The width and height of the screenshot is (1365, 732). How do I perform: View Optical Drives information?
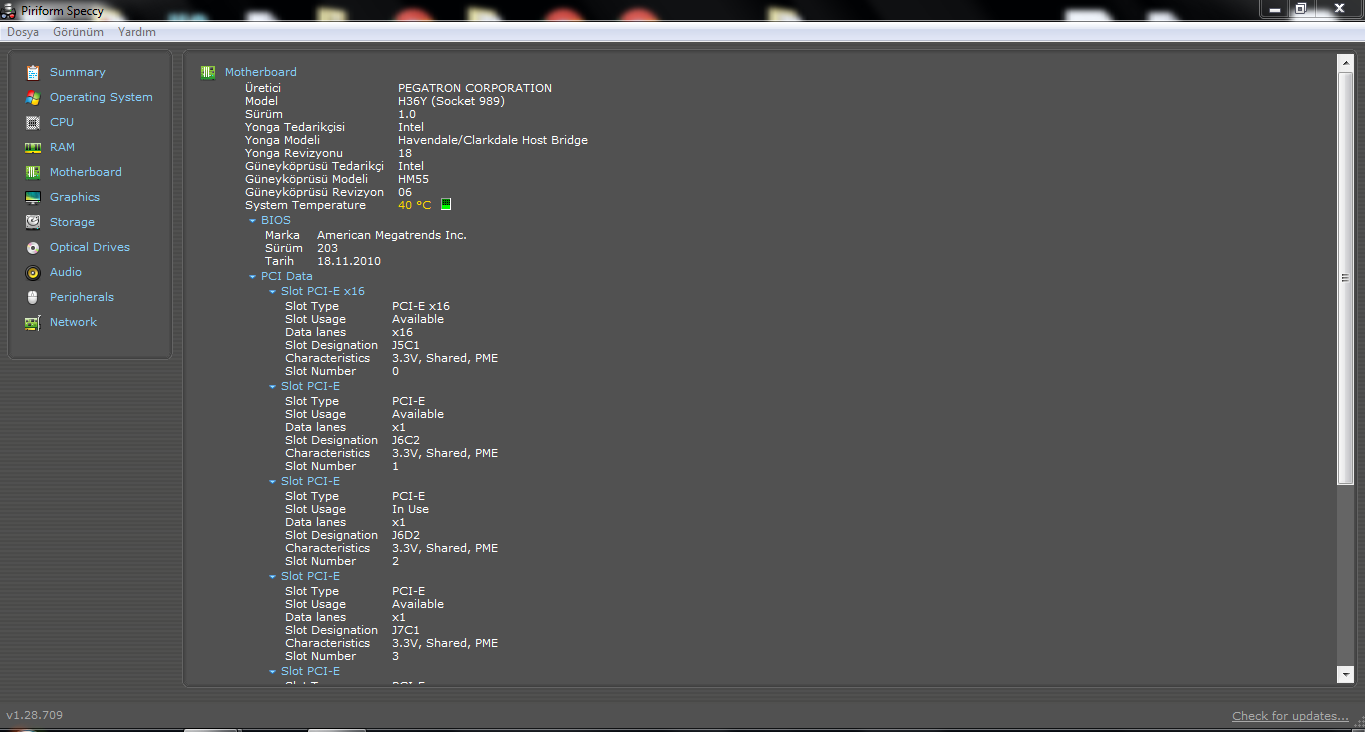(90, 247)
